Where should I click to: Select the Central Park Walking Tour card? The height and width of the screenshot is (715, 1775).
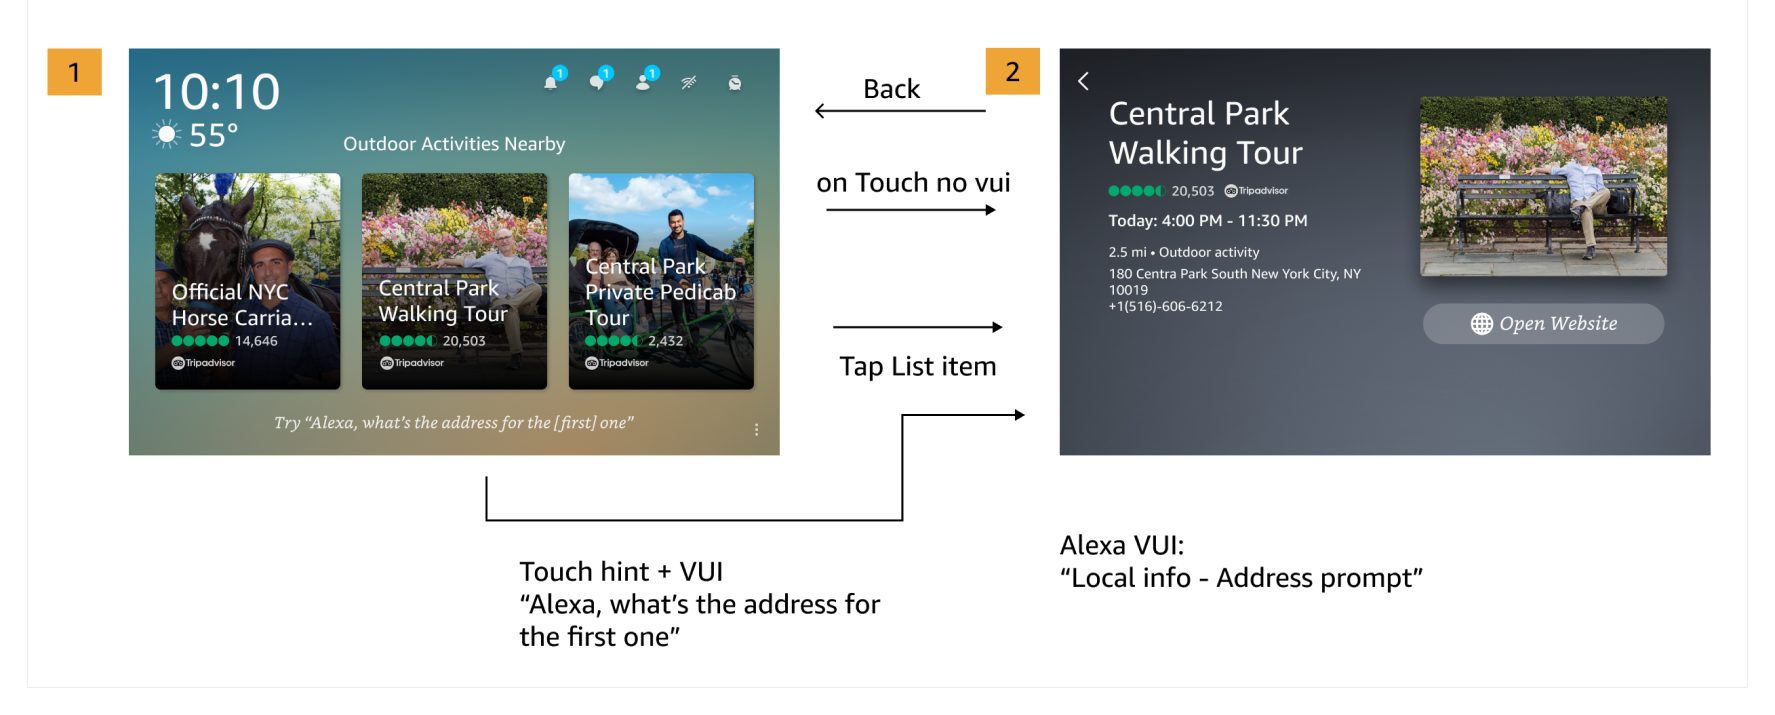tap(454, 281)
